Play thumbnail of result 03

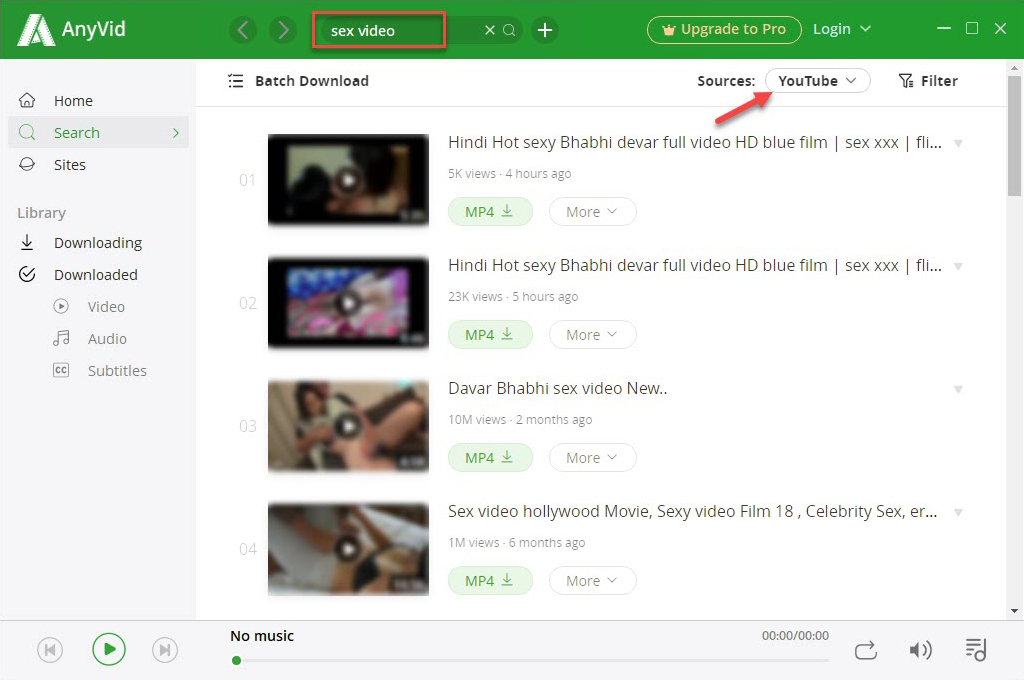348,426
